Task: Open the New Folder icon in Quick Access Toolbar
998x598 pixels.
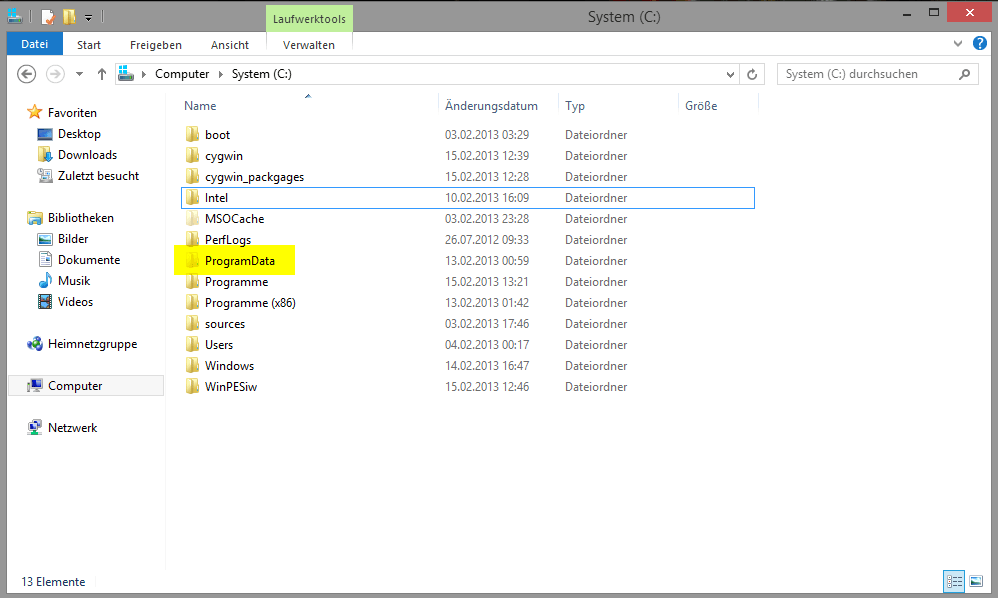Action: coord(68,16)
